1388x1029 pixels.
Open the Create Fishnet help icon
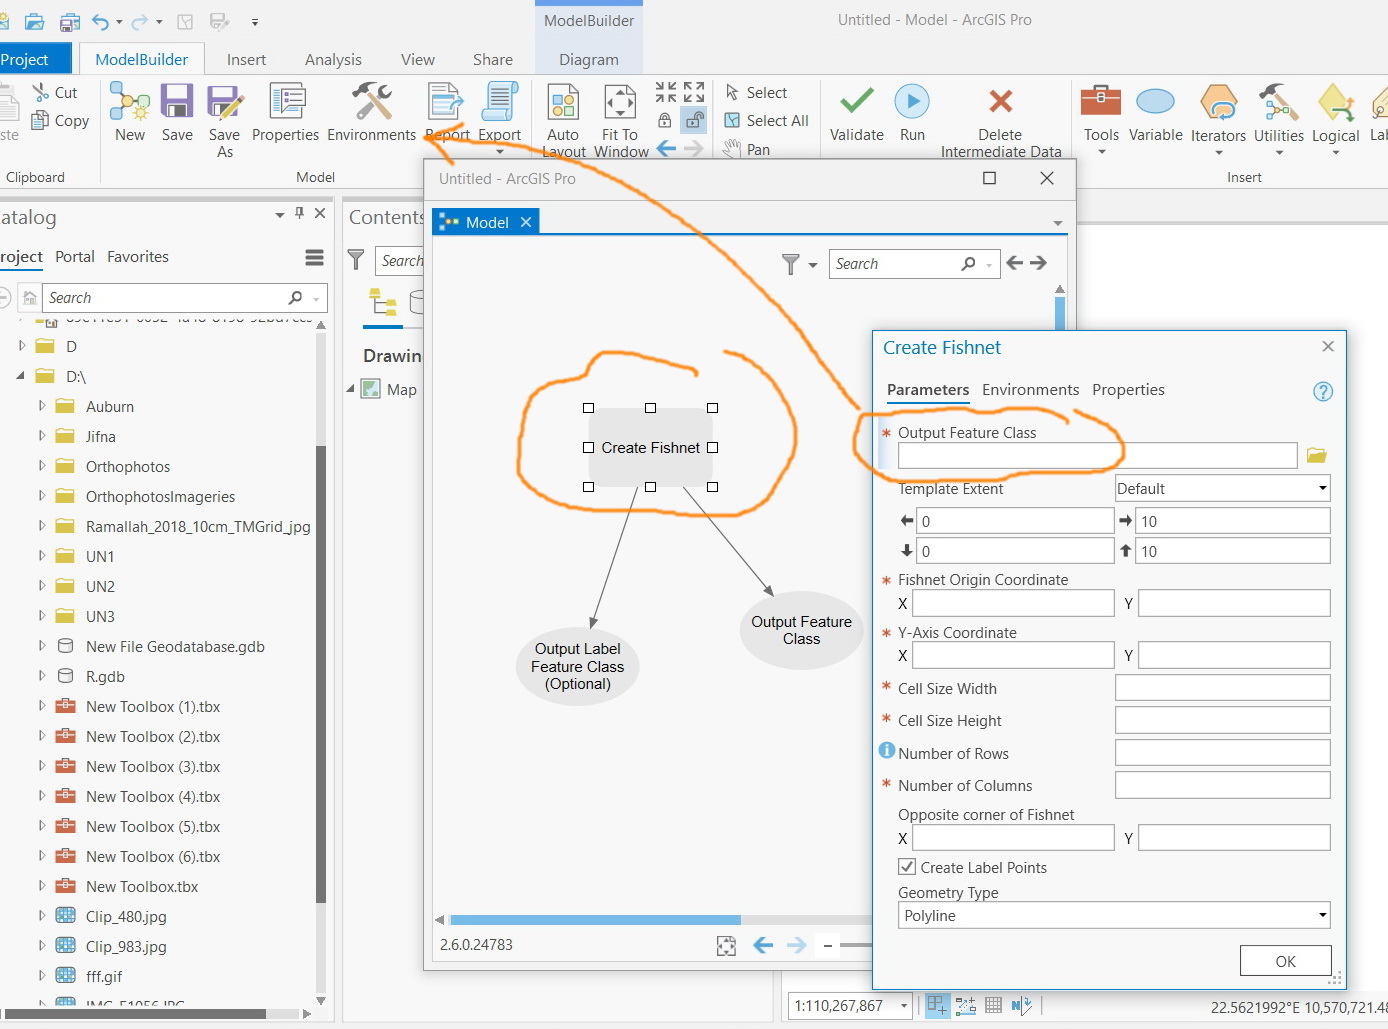[x=1322, y=392]
